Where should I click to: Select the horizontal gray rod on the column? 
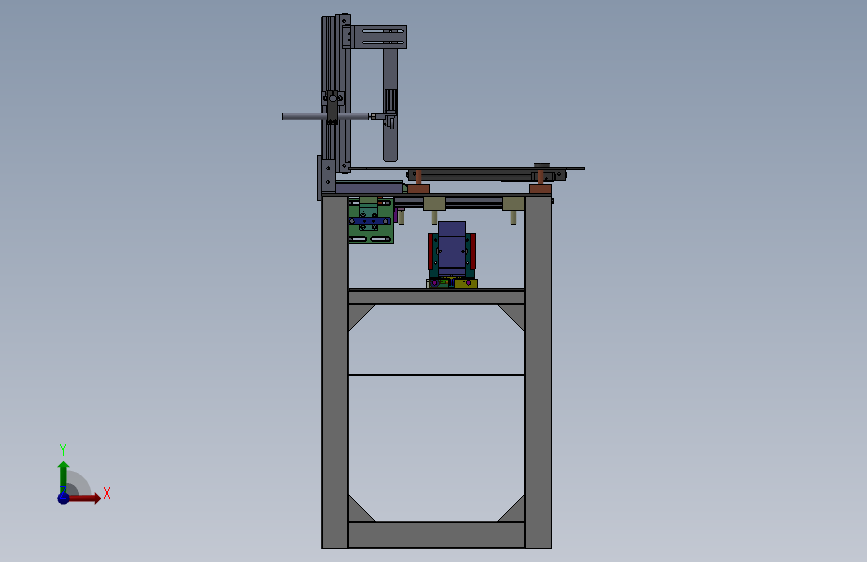[x=325, y=116]
